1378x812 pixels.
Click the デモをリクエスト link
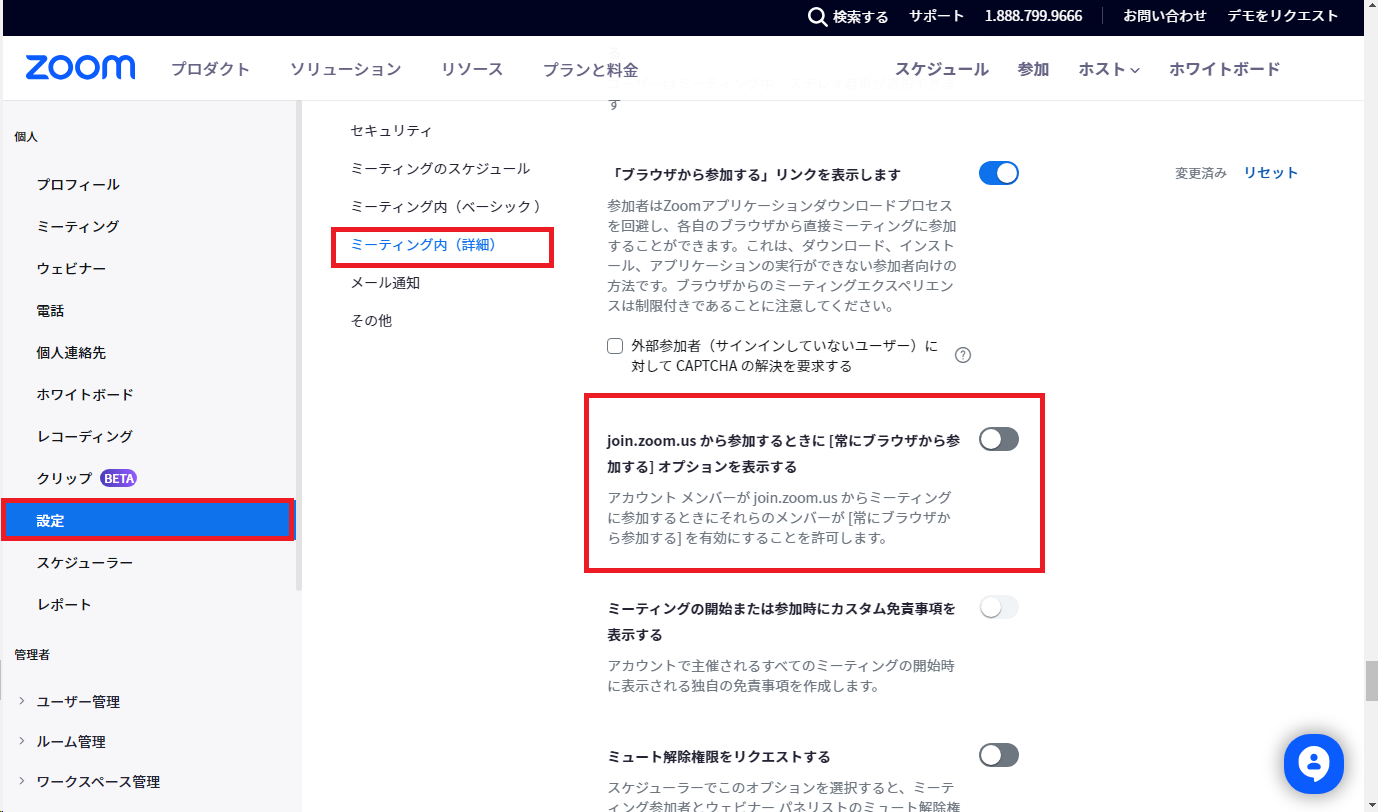pos(1282,16)
